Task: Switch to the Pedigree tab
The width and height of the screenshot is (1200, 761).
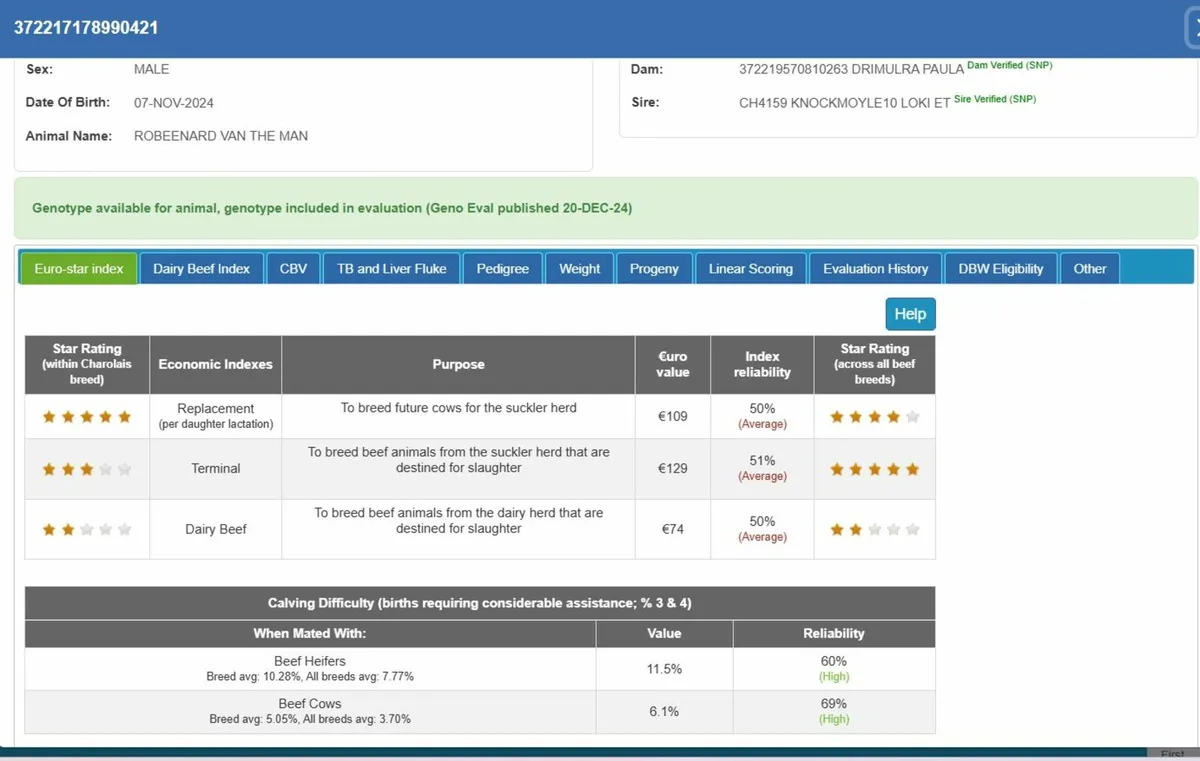Action: pyautogui.click(x=503, y=269)
